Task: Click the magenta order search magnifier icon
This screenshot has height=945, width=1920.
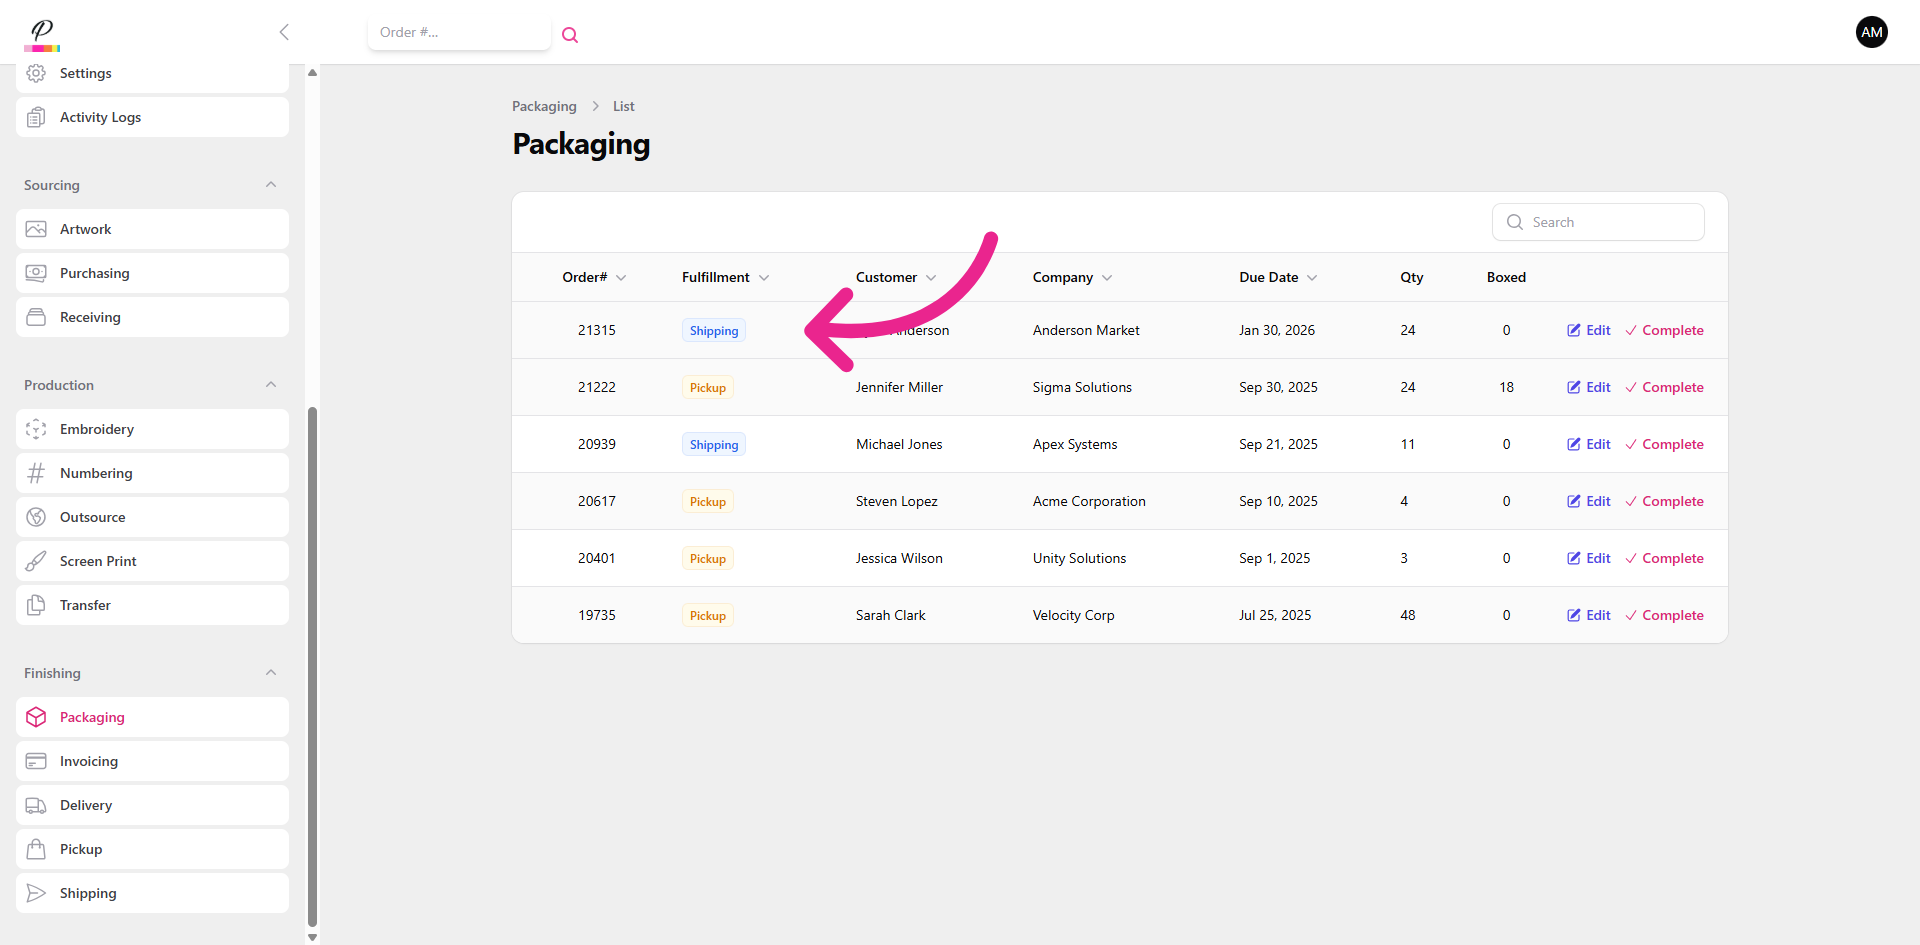Action: (x=570, y=35)
